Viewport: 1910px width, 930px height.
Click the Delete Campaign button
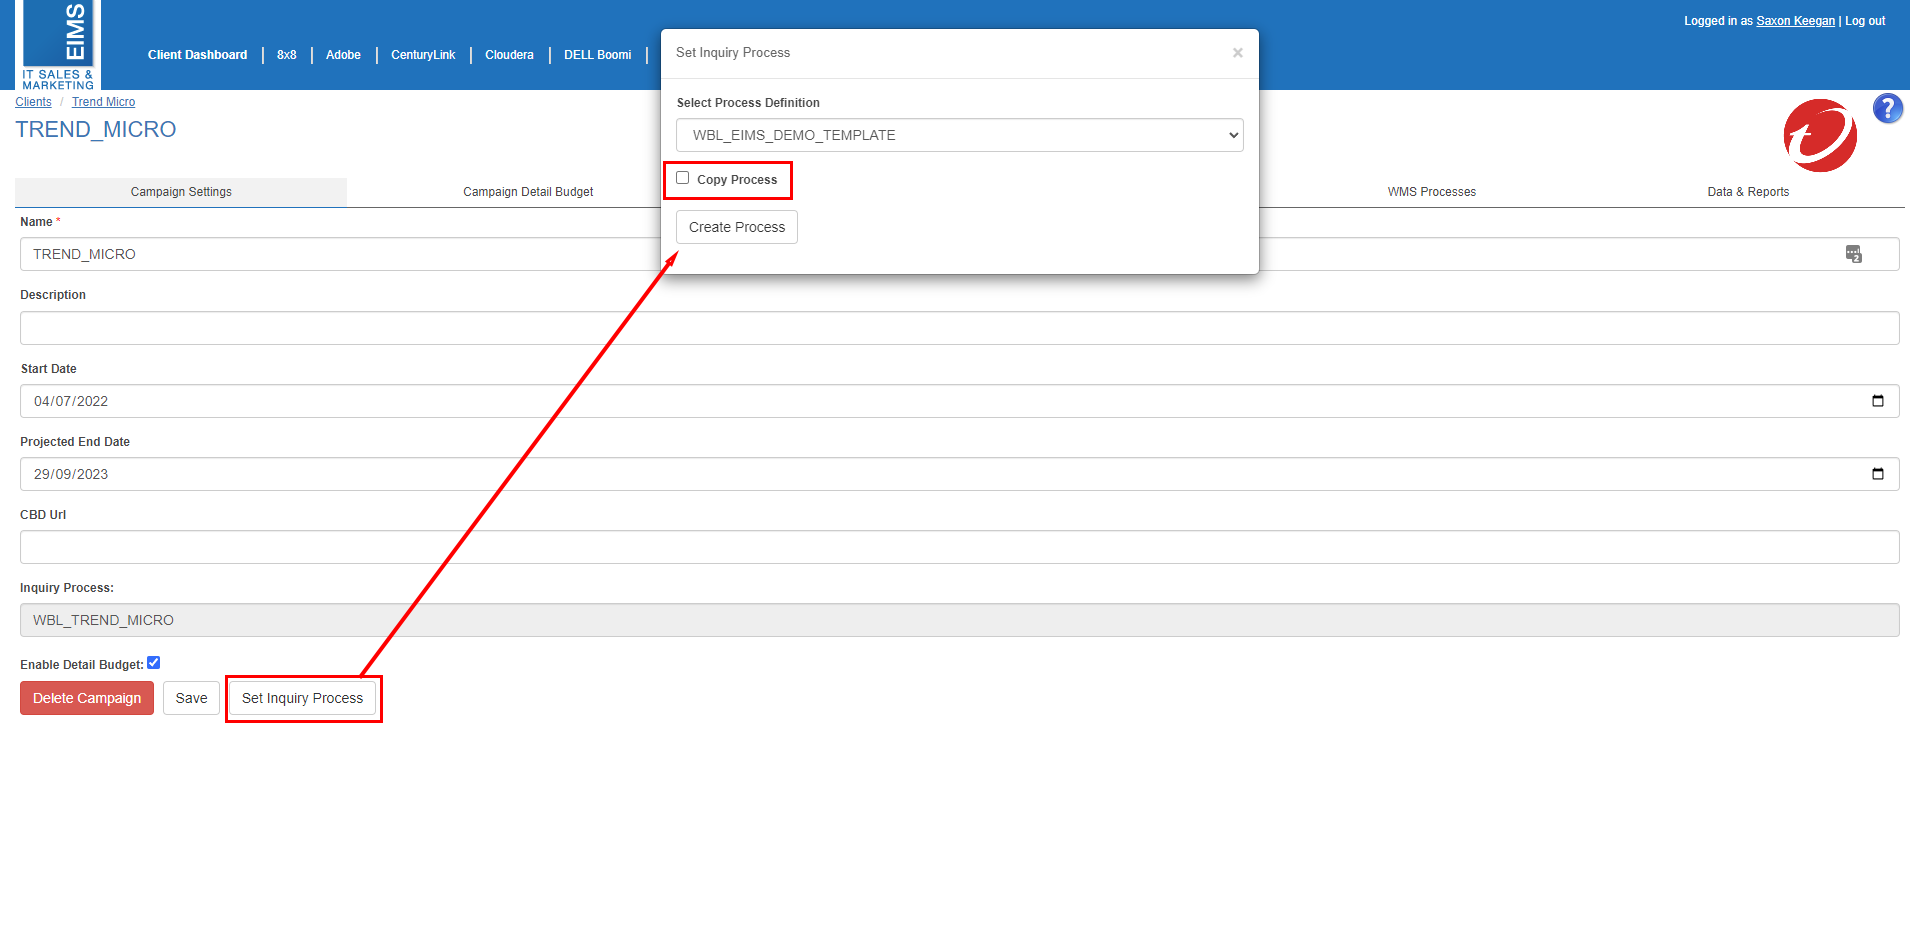[87, 698]
